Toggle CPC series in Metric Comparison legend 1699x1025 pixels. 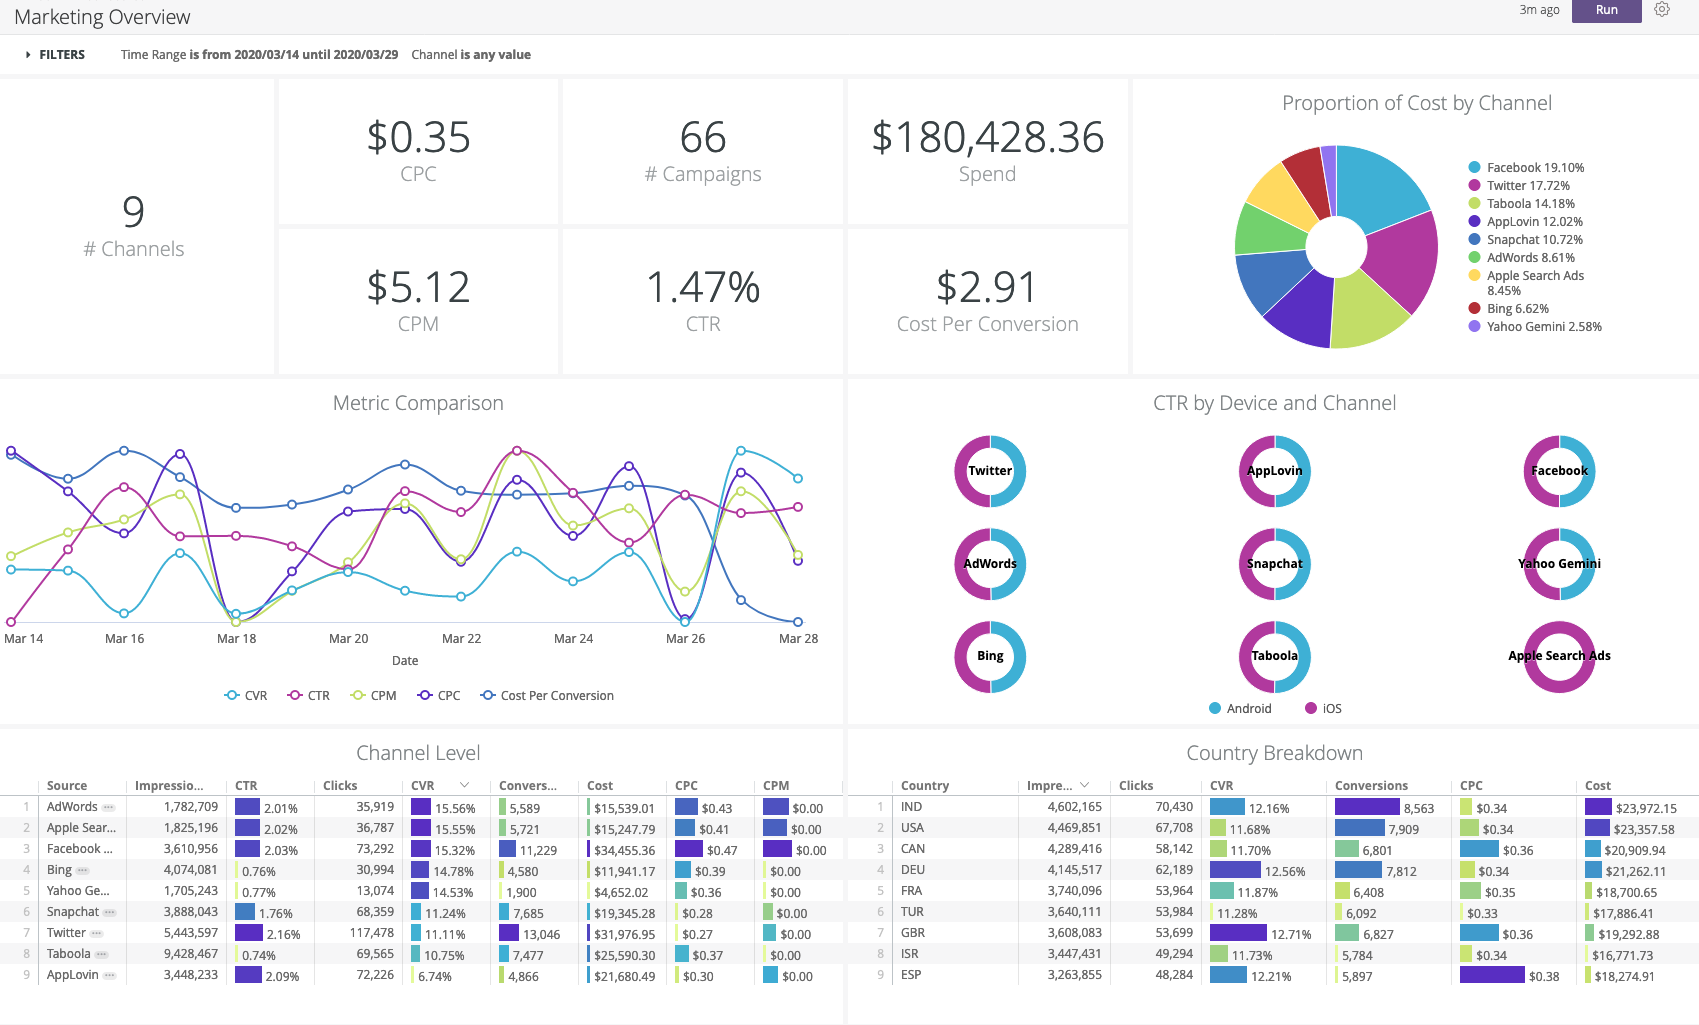[439, 696]
